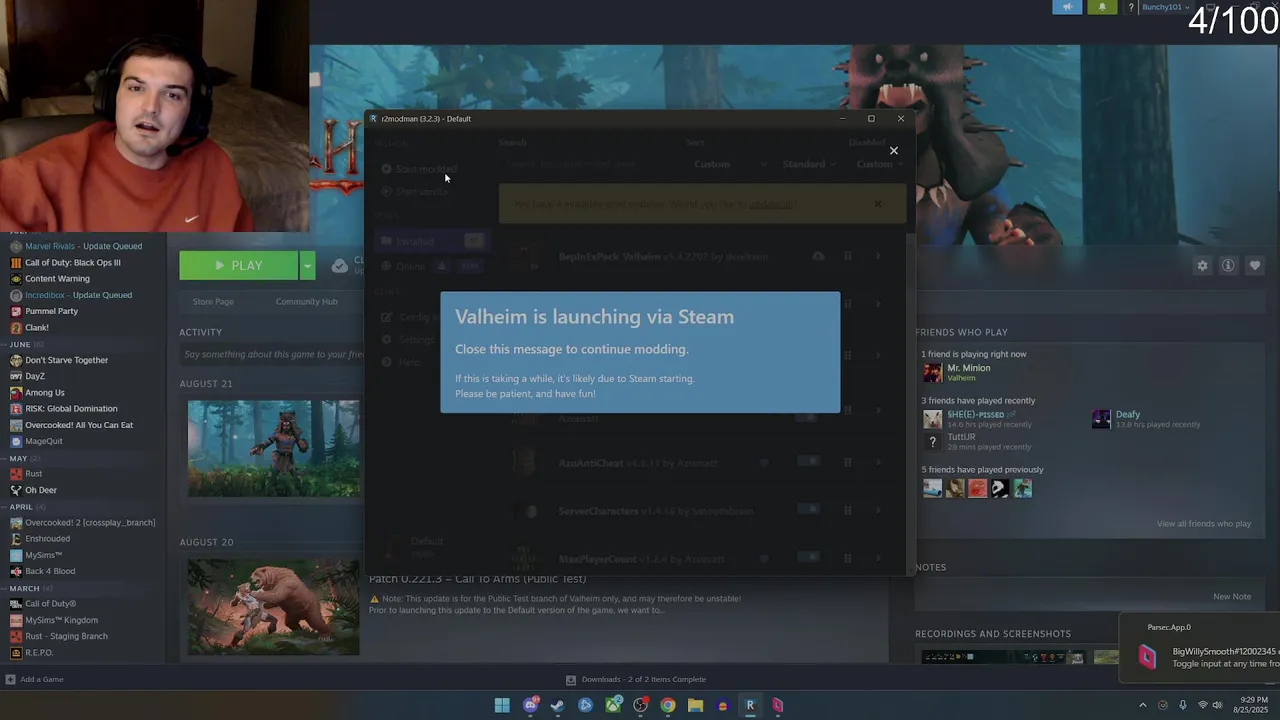Click the green PLAY button in Steam
Screen dimensions: 1280x720
(x=239, y=266)
